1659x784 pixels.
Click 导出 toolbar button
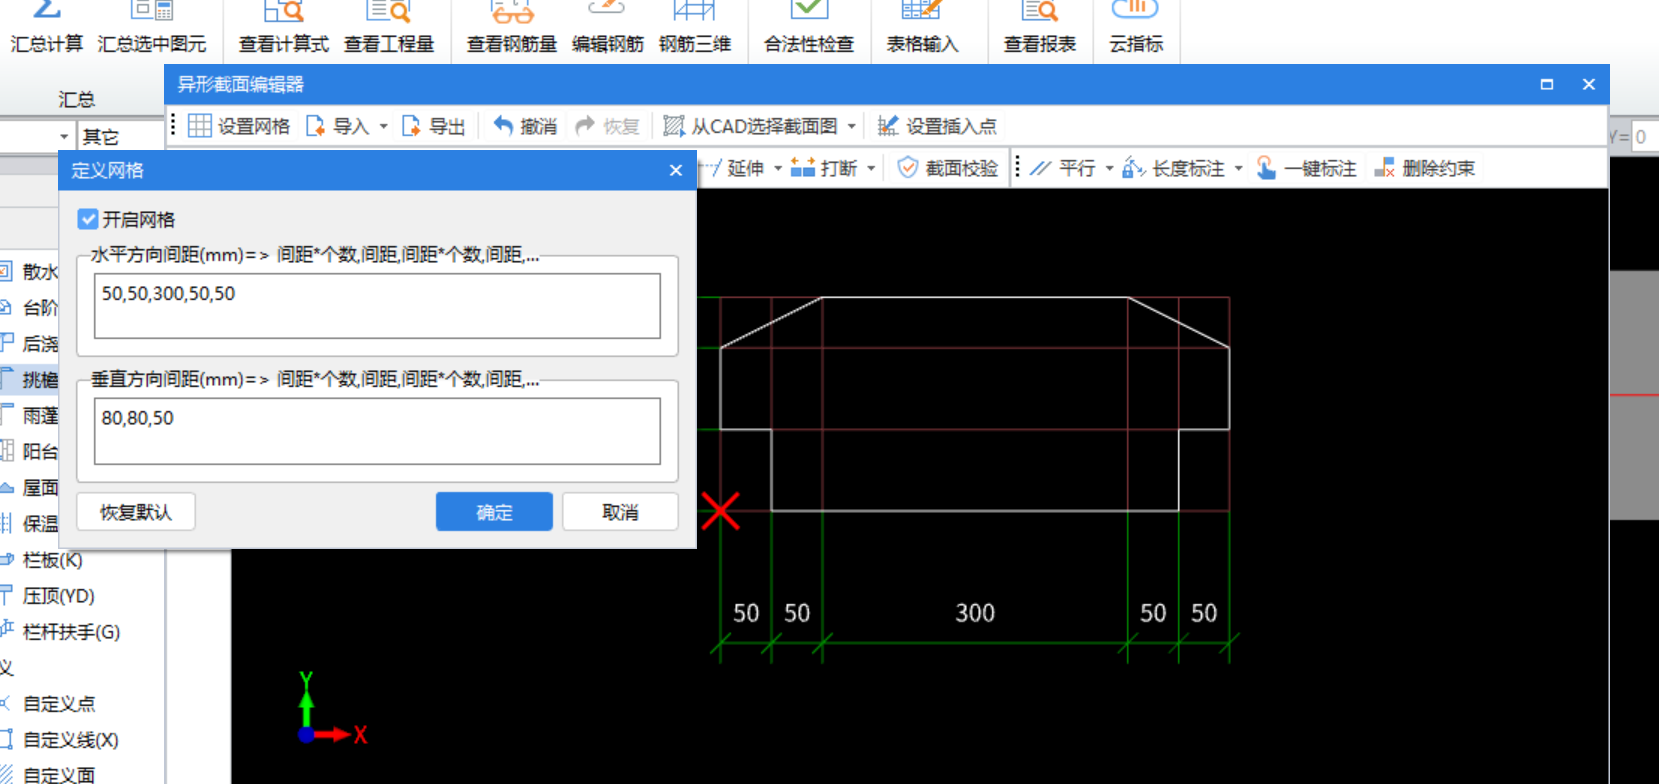(x=434, y=126)
